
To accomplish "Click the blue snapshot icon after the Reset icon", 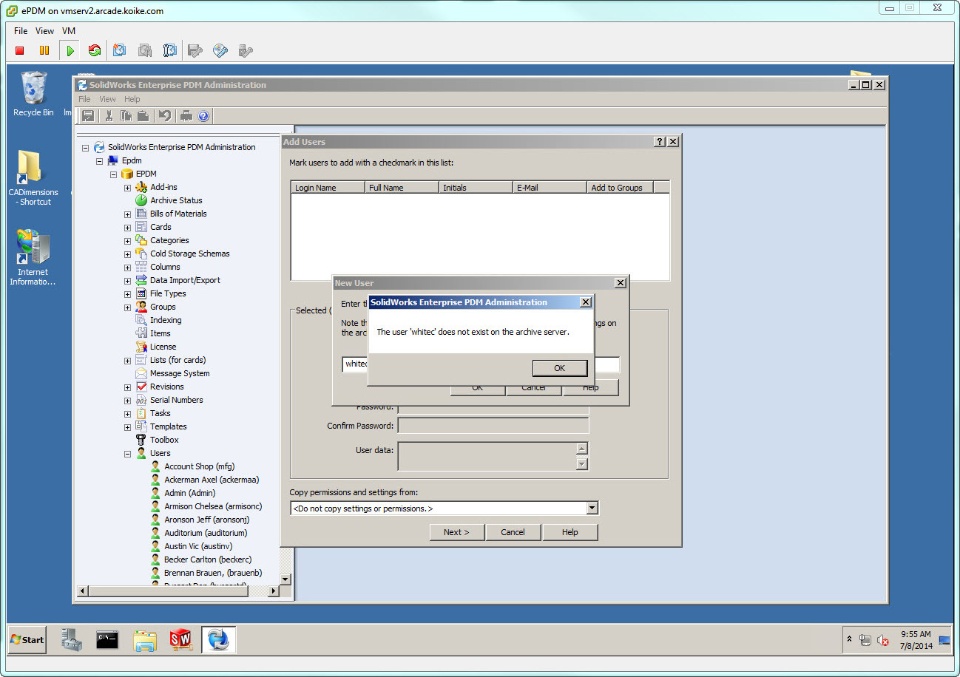I will pos(119,51).
